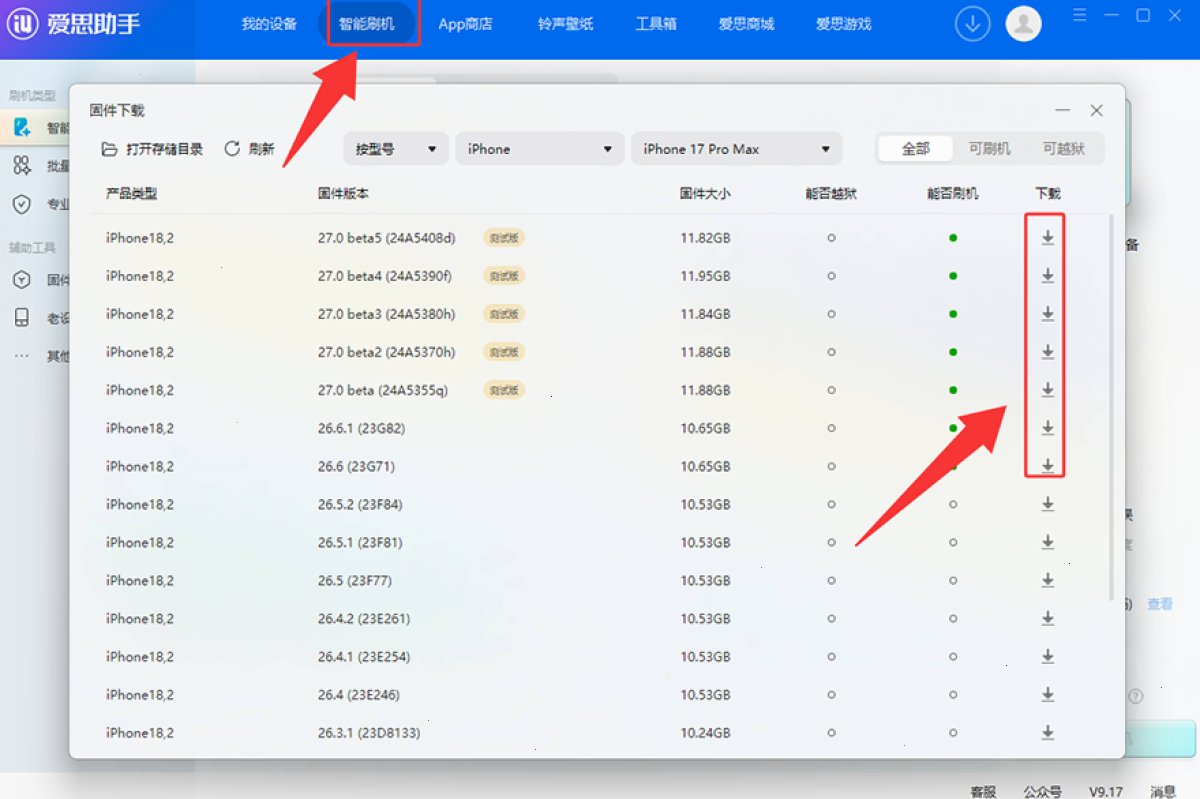Click 10.24GB size cell
The image size is (1200, 799).
click(x=705, y=732)
